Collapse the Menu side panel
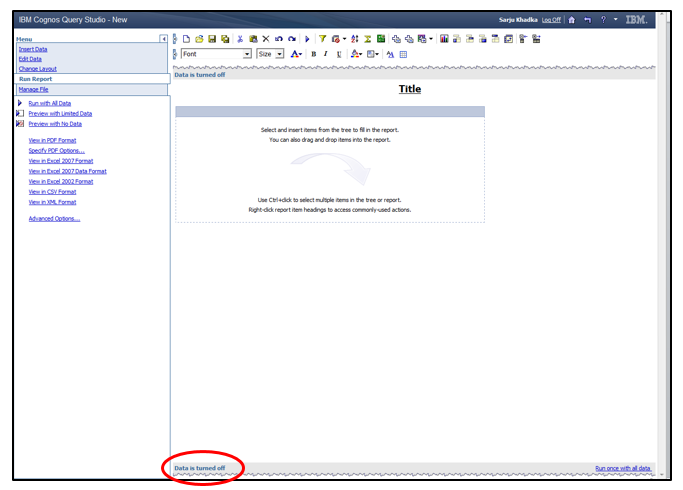This screenshot has height=490, width=683. (x=163, y=39)
